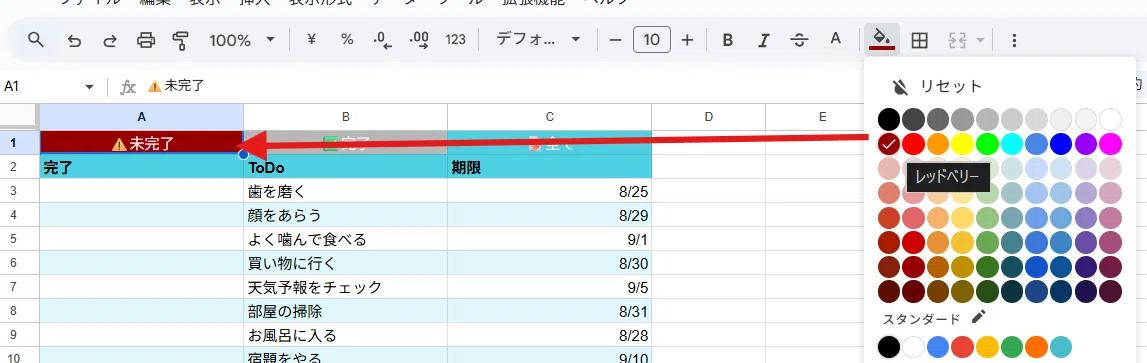Pick the magenta swatch in the bright row
Viewport: 1147px width, 363px height.
click(1110, 144)
